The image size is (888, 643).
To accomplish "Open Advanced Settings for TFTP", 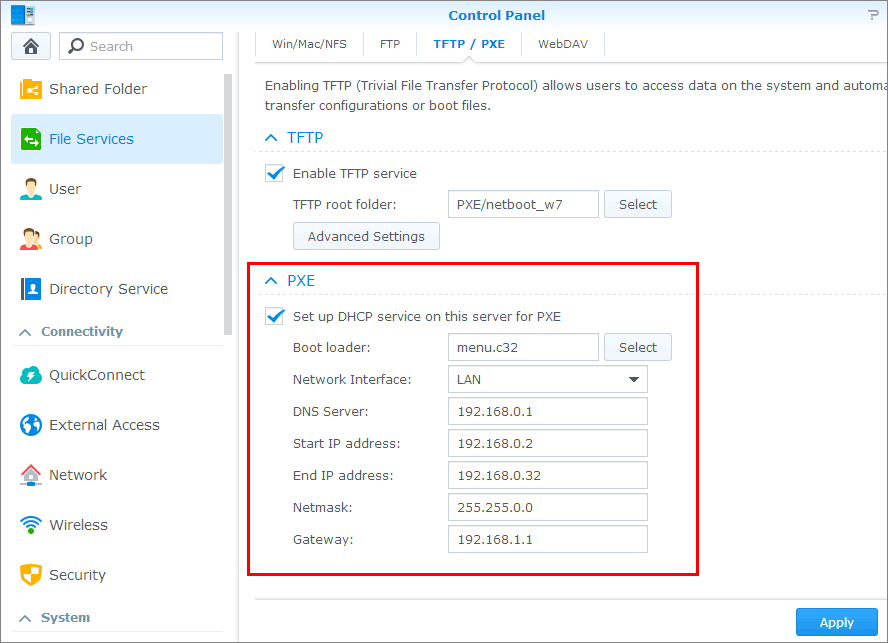I will click(x=366, y=236).
